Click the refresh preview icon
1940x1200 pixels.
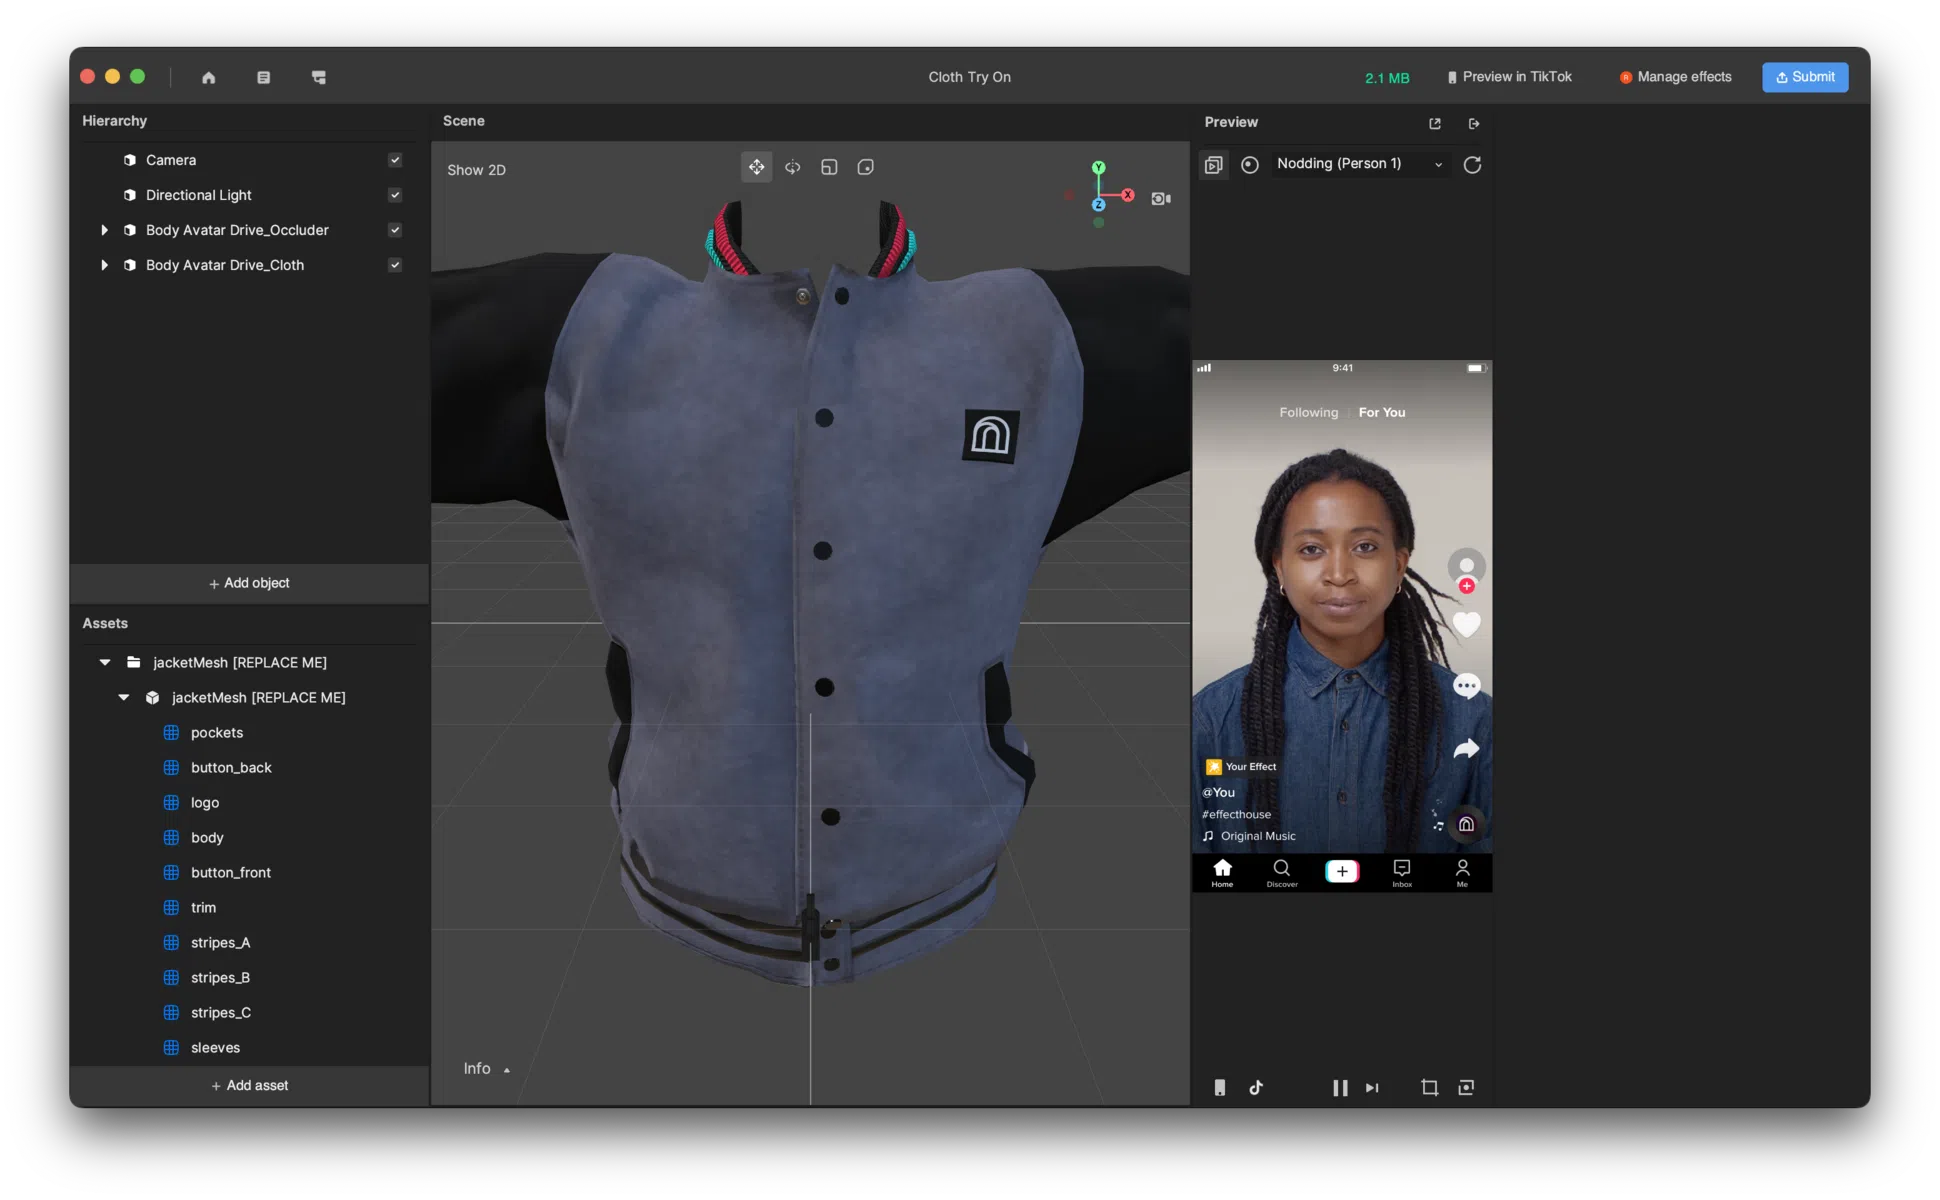(1472, 164)
